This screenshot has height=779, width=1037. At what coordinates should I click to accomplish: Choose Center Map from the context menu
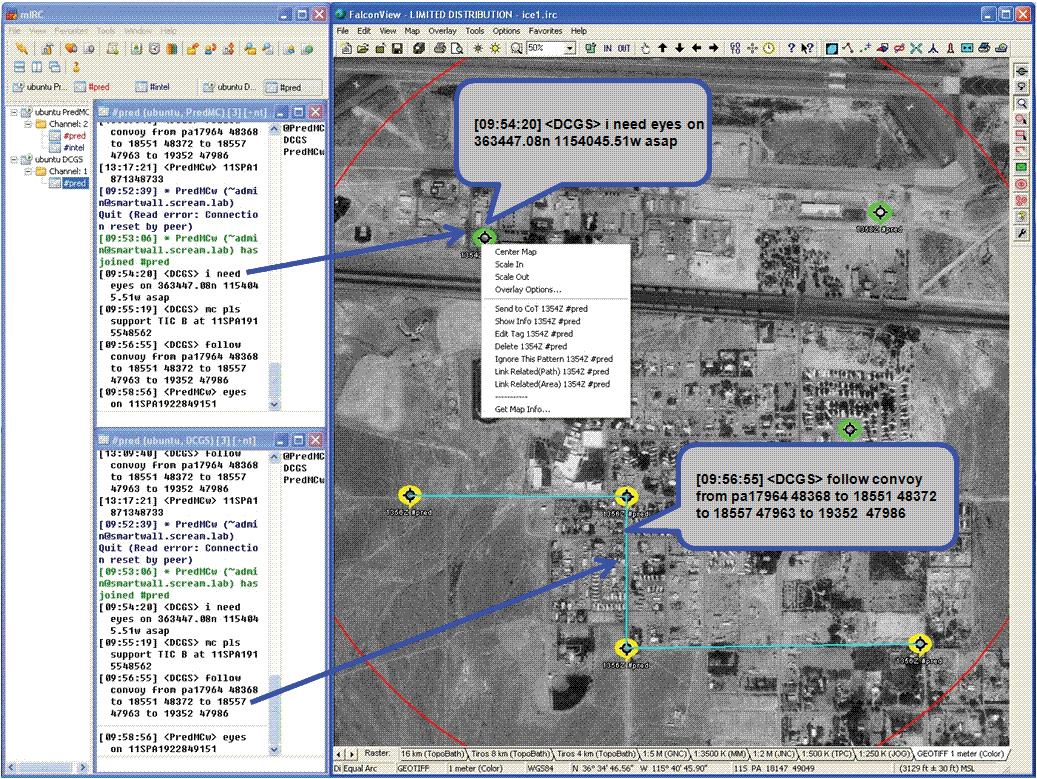516,252
